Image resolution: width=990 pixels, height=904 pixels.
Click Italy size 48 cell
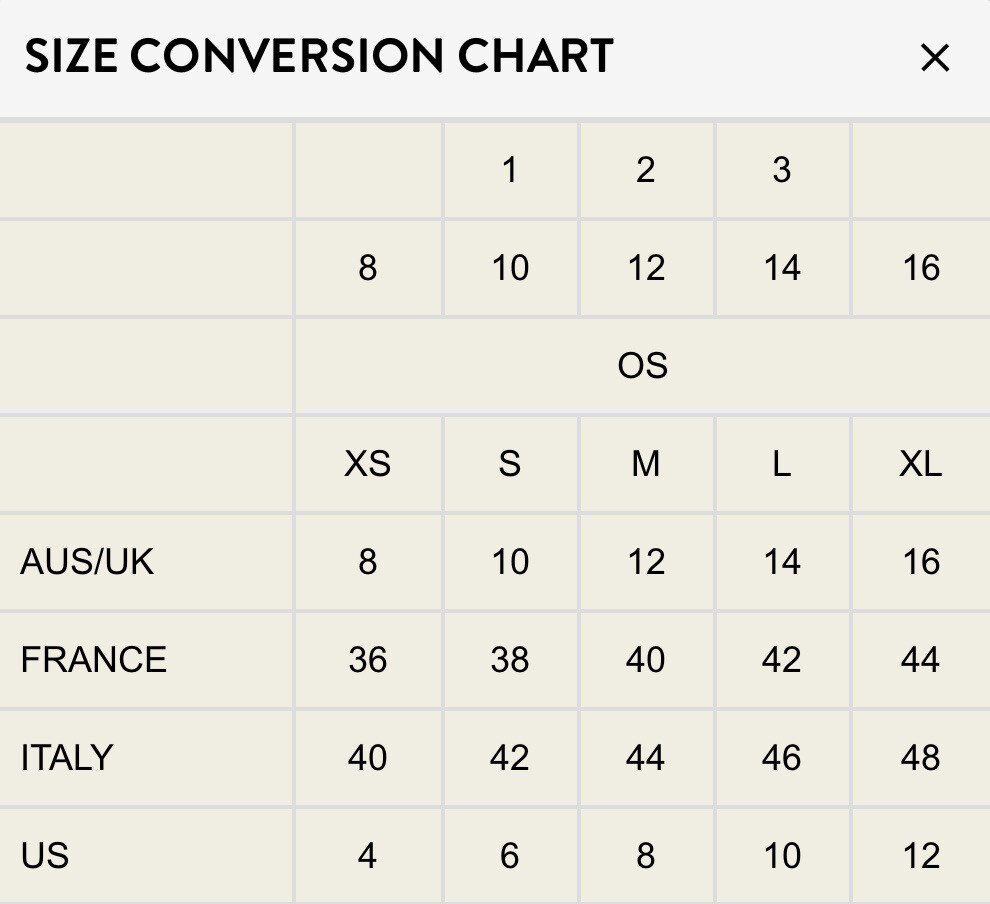[x=921, y=758]
